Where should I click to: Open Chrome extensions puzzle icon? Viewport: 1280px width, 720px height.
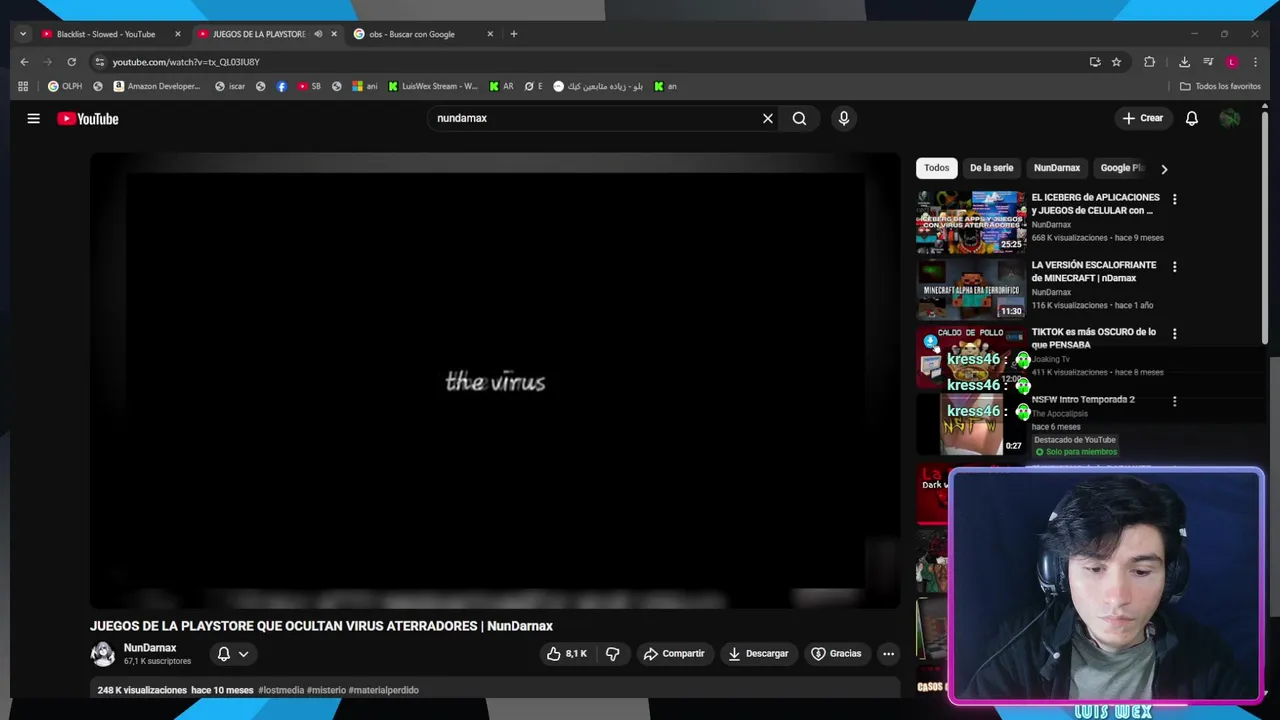coord(1149,62)
